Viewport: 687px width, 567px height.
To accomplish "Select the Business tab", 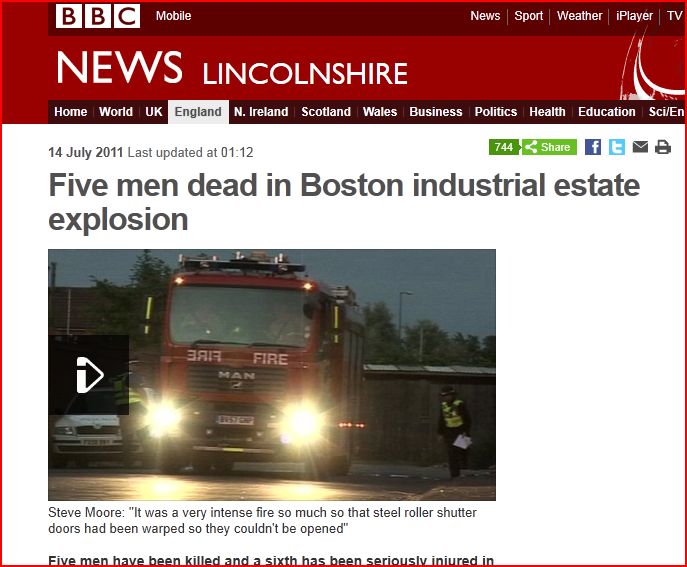I will (x=436, y=112).
